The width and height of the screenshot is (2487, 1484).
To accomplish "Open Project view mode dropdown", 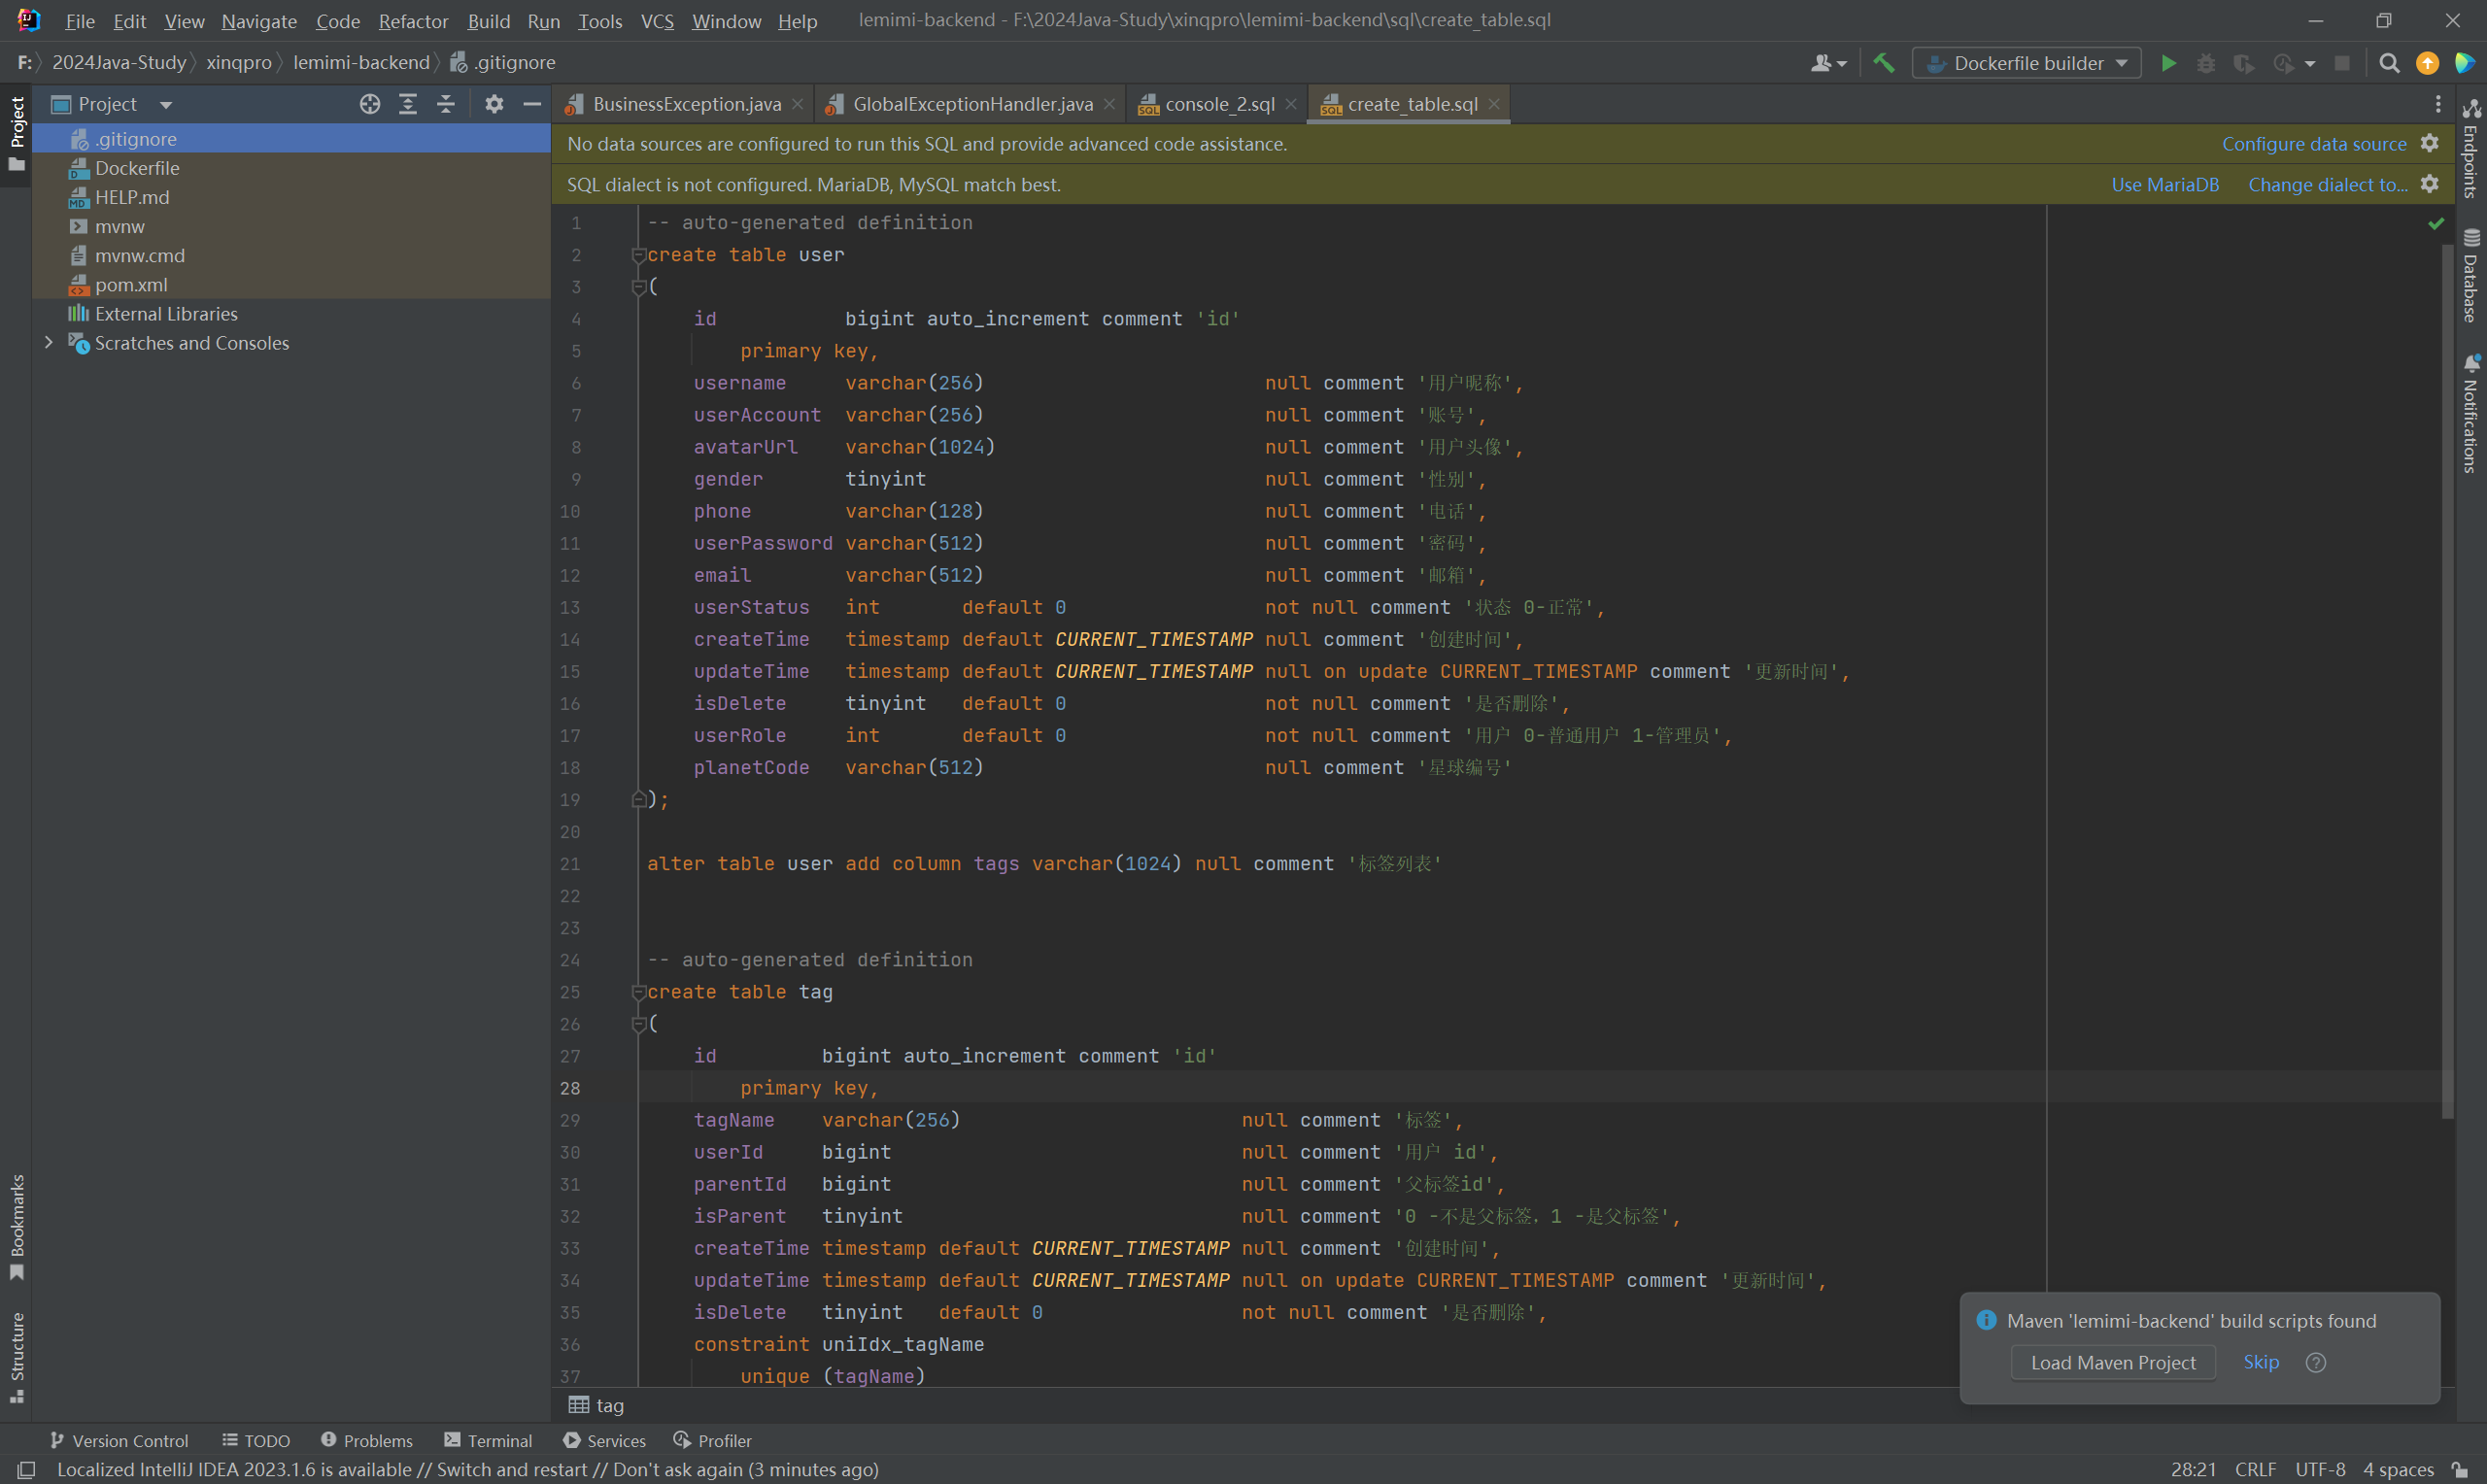I will 165,104.
